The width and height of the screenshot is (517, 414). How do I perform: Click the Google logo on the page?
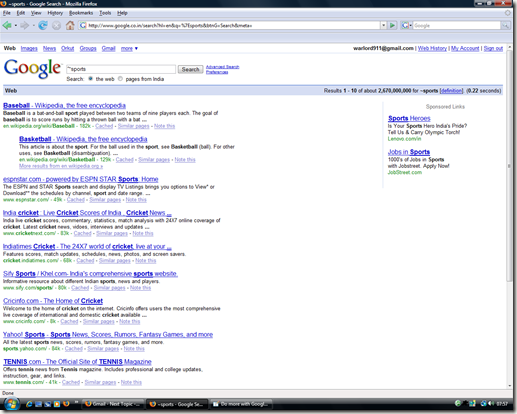point(33,69)
